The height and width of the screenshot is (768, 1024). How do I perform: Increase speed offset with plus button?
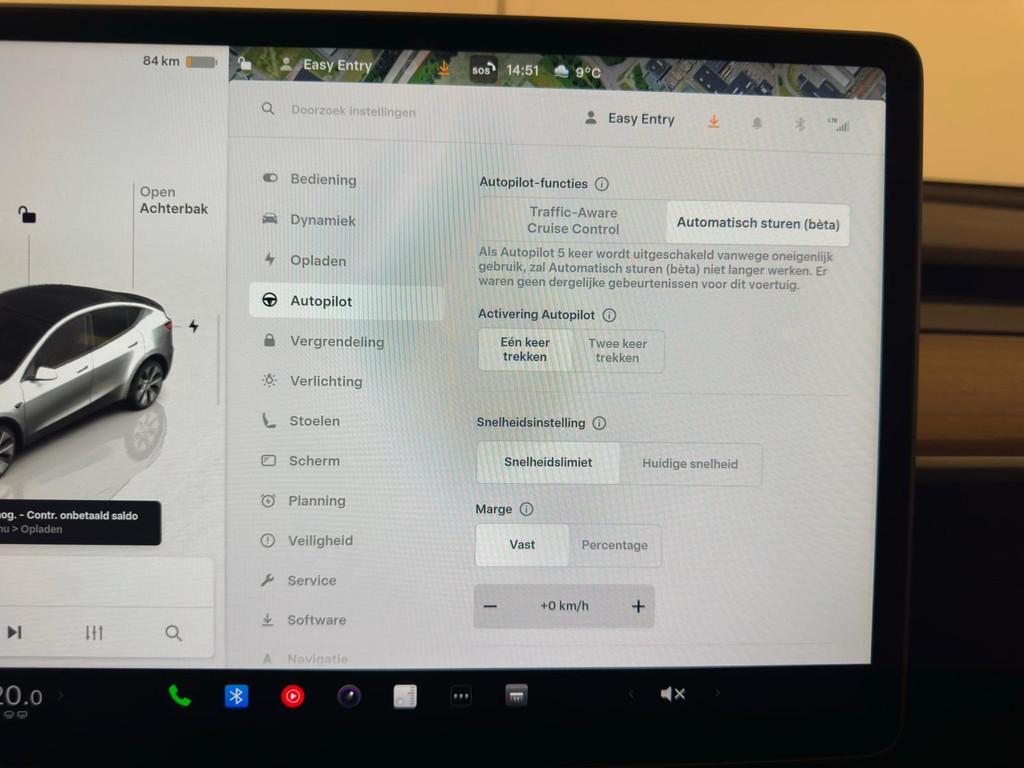pyautogui.click(x=638, y=606)
